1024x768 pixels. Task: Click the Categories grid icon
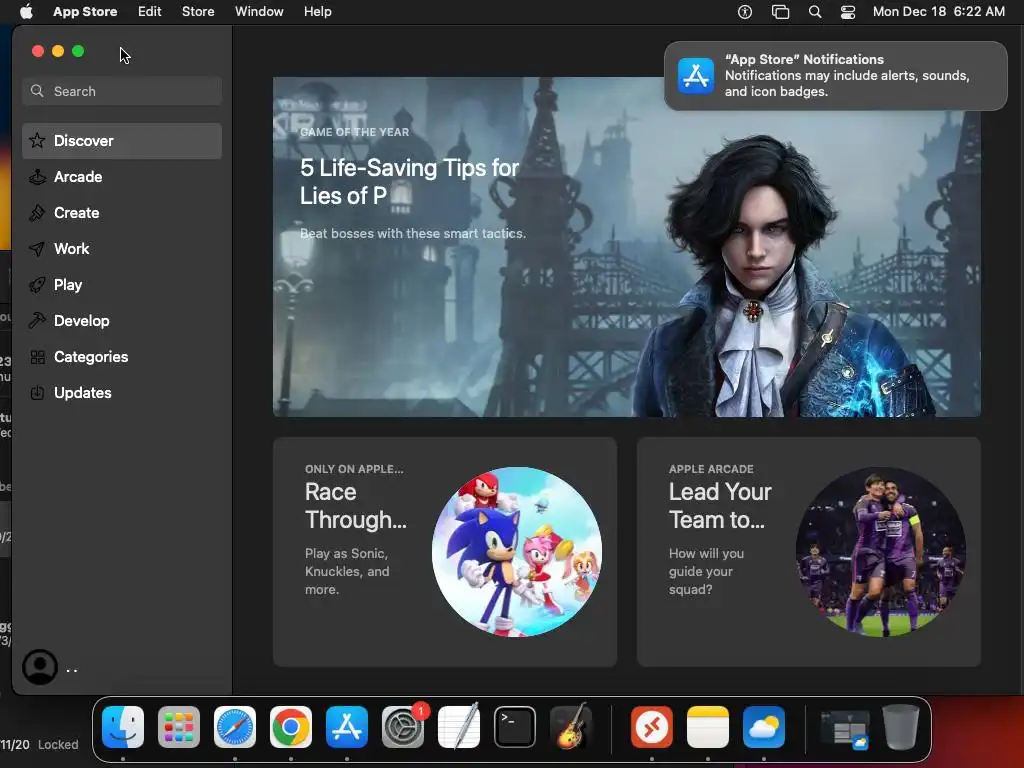click(37, 357)
